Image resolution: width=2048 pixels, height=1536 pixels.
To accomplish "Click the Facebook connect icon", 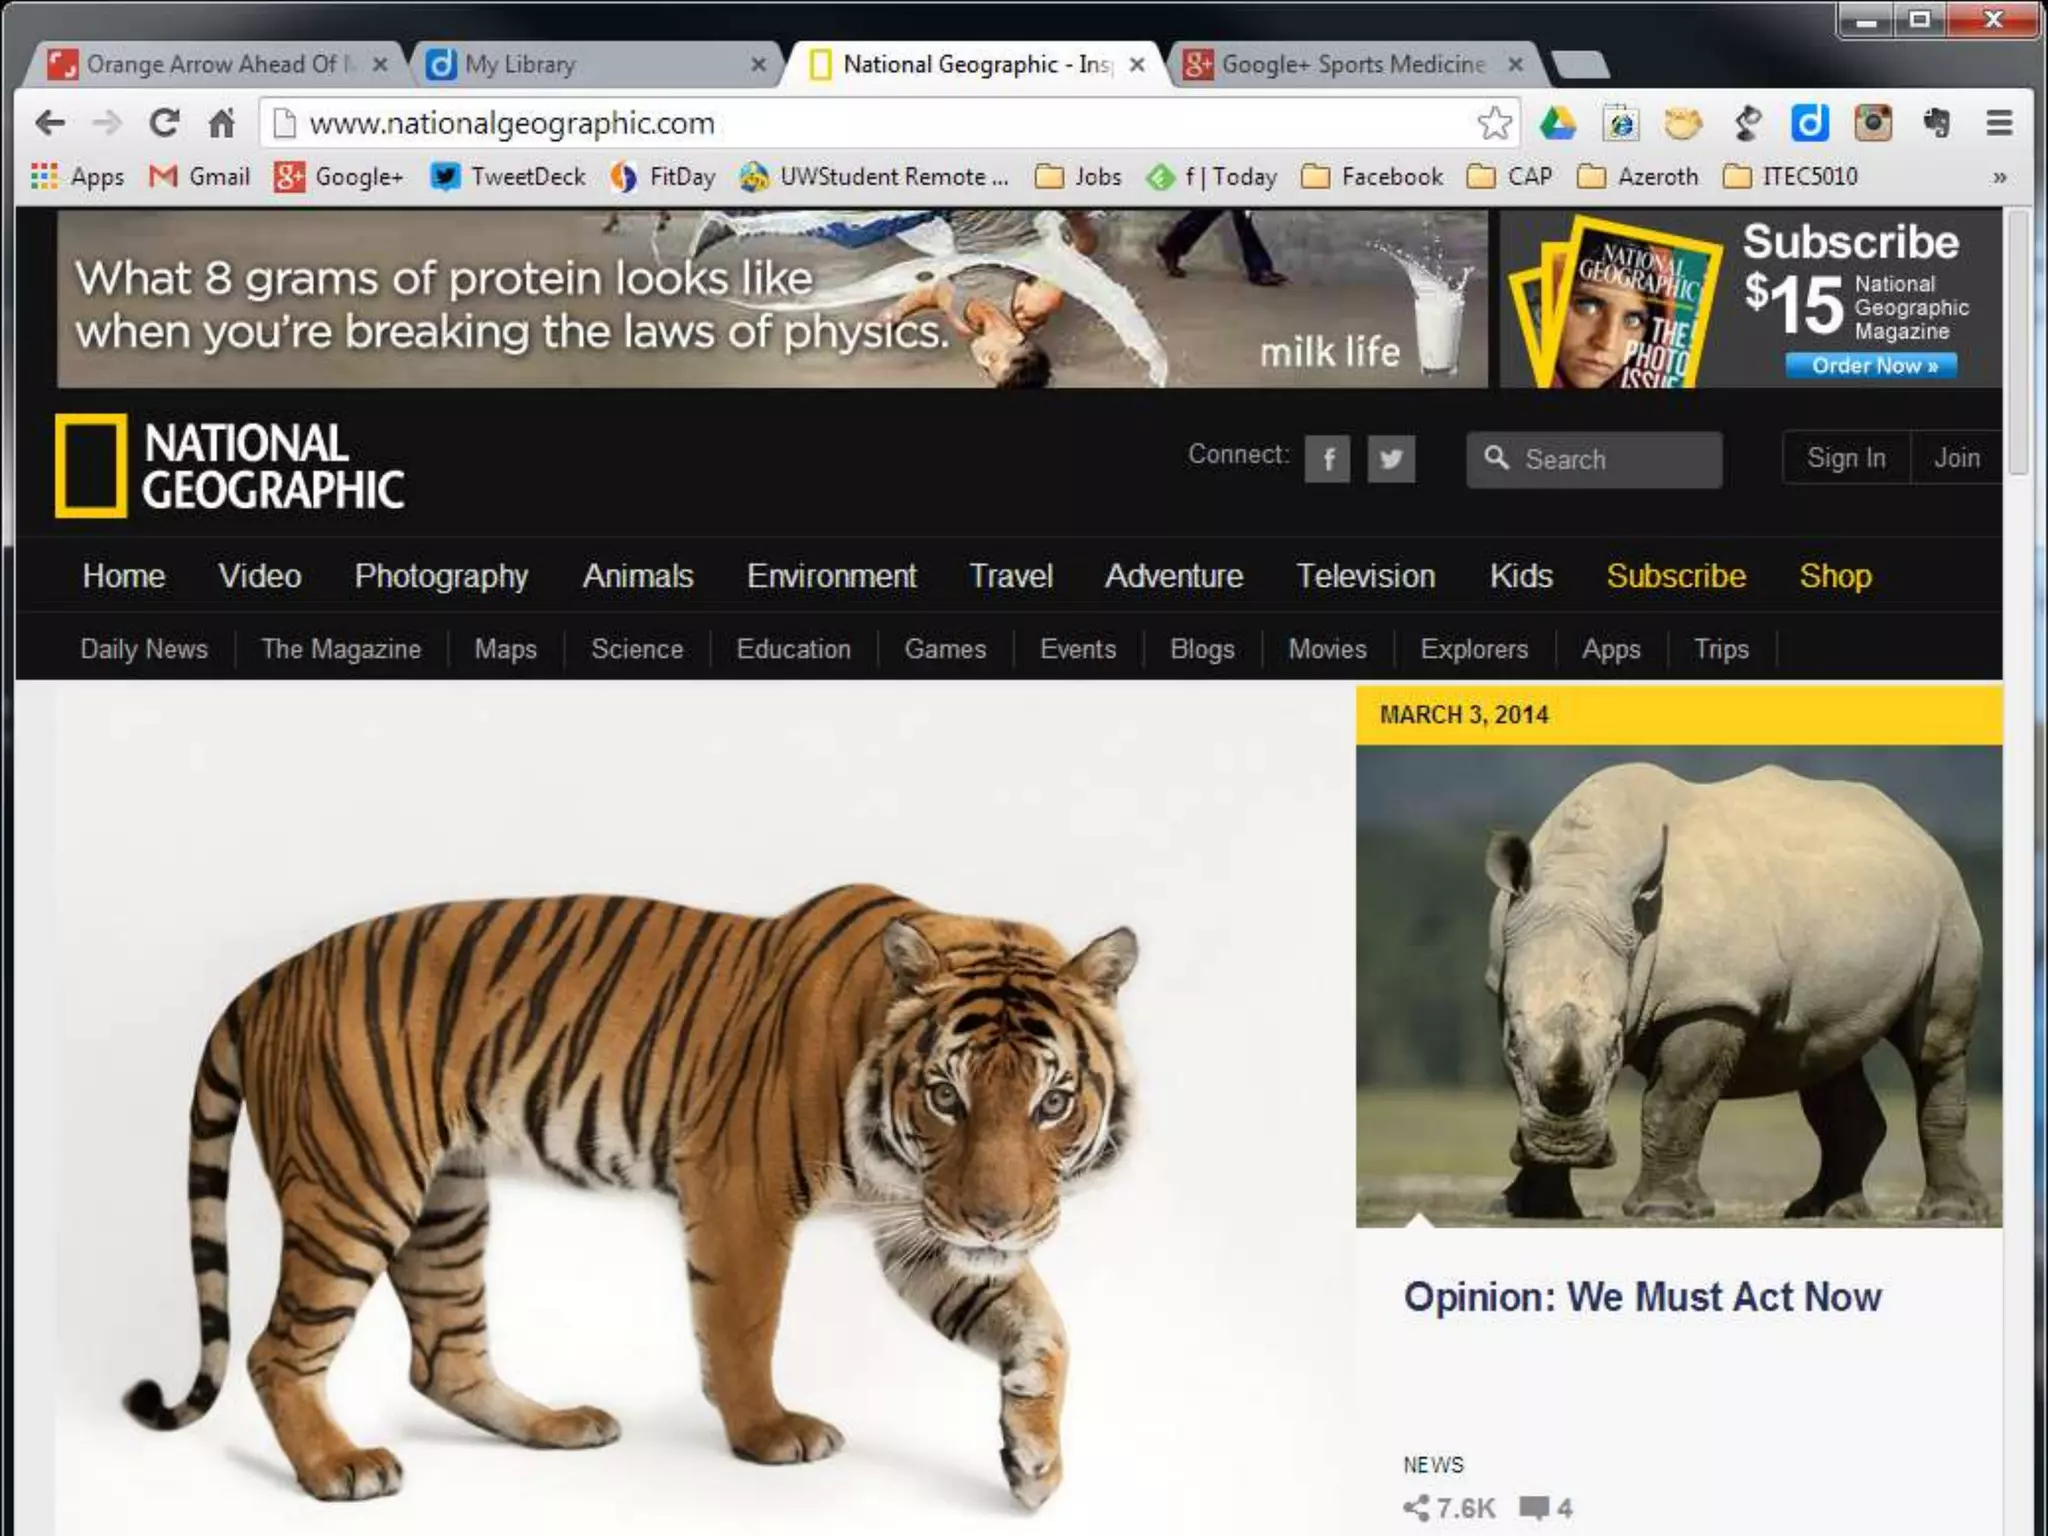I will click(1327, 459).
